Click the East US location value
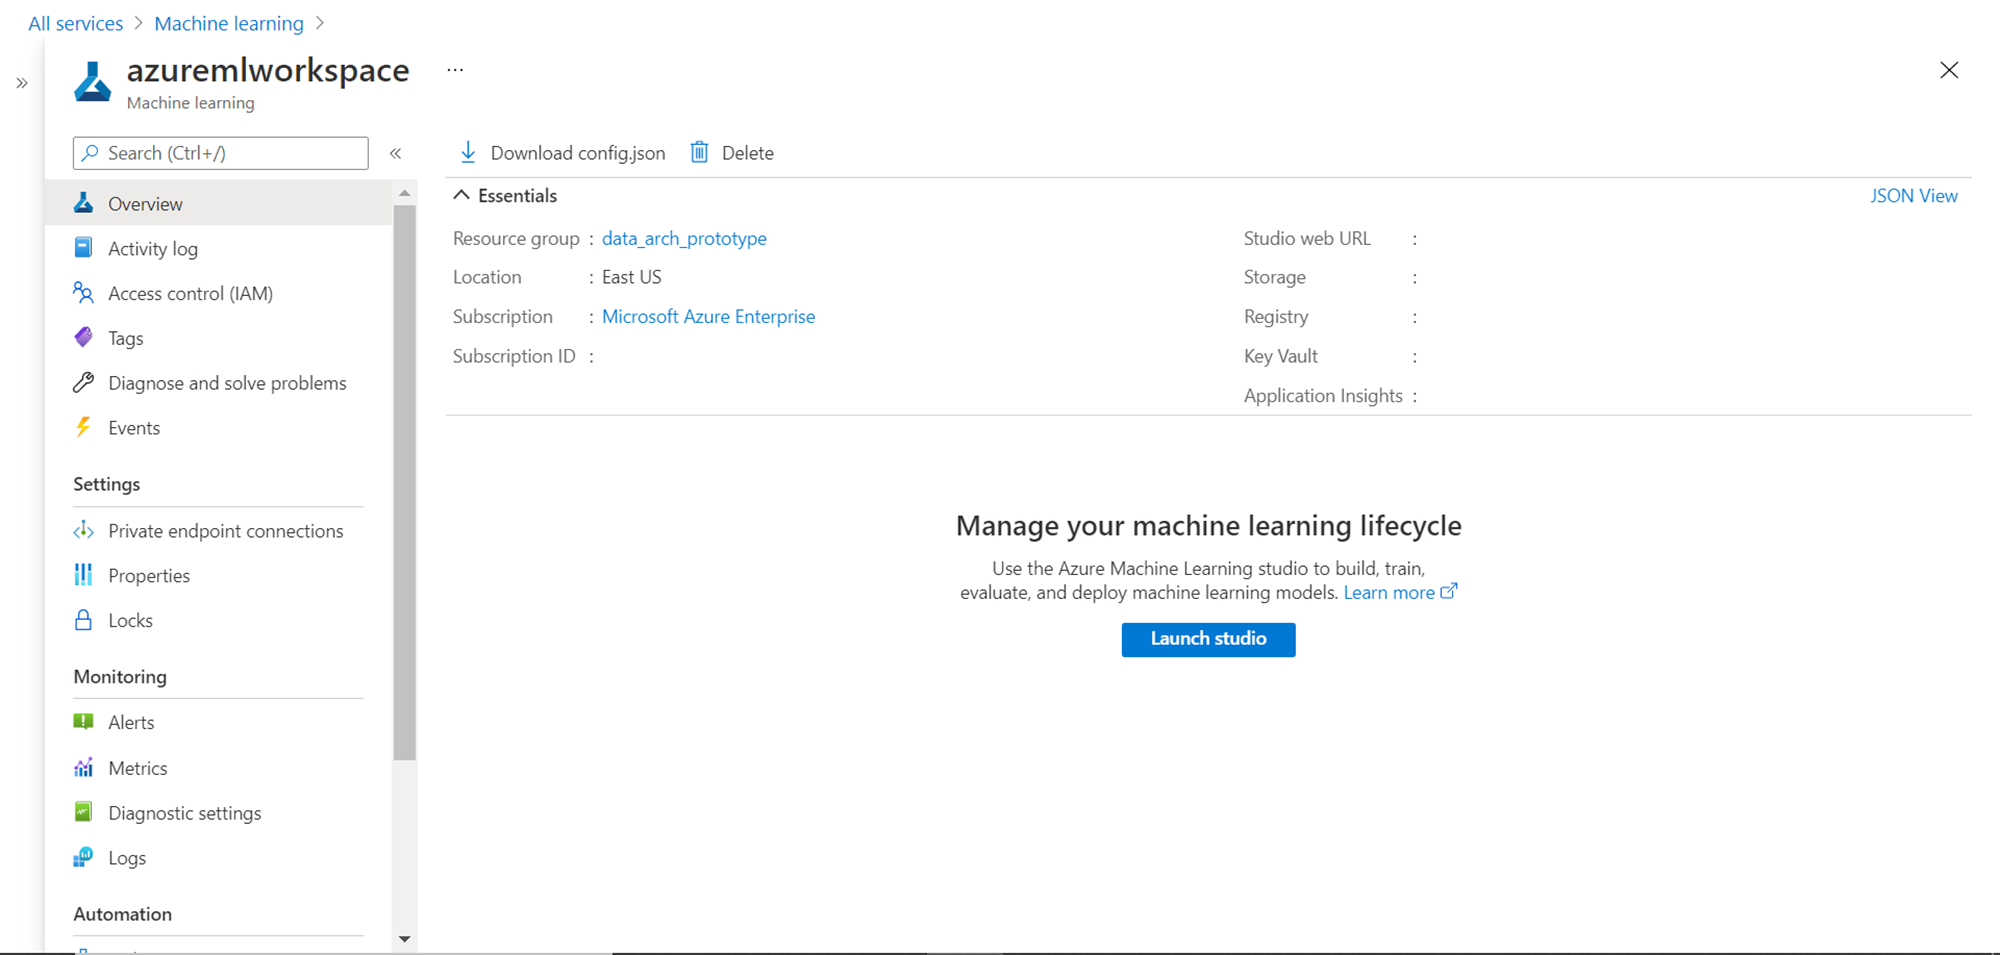Viewport: 2000px width, 955px height. tap(632, 277)
